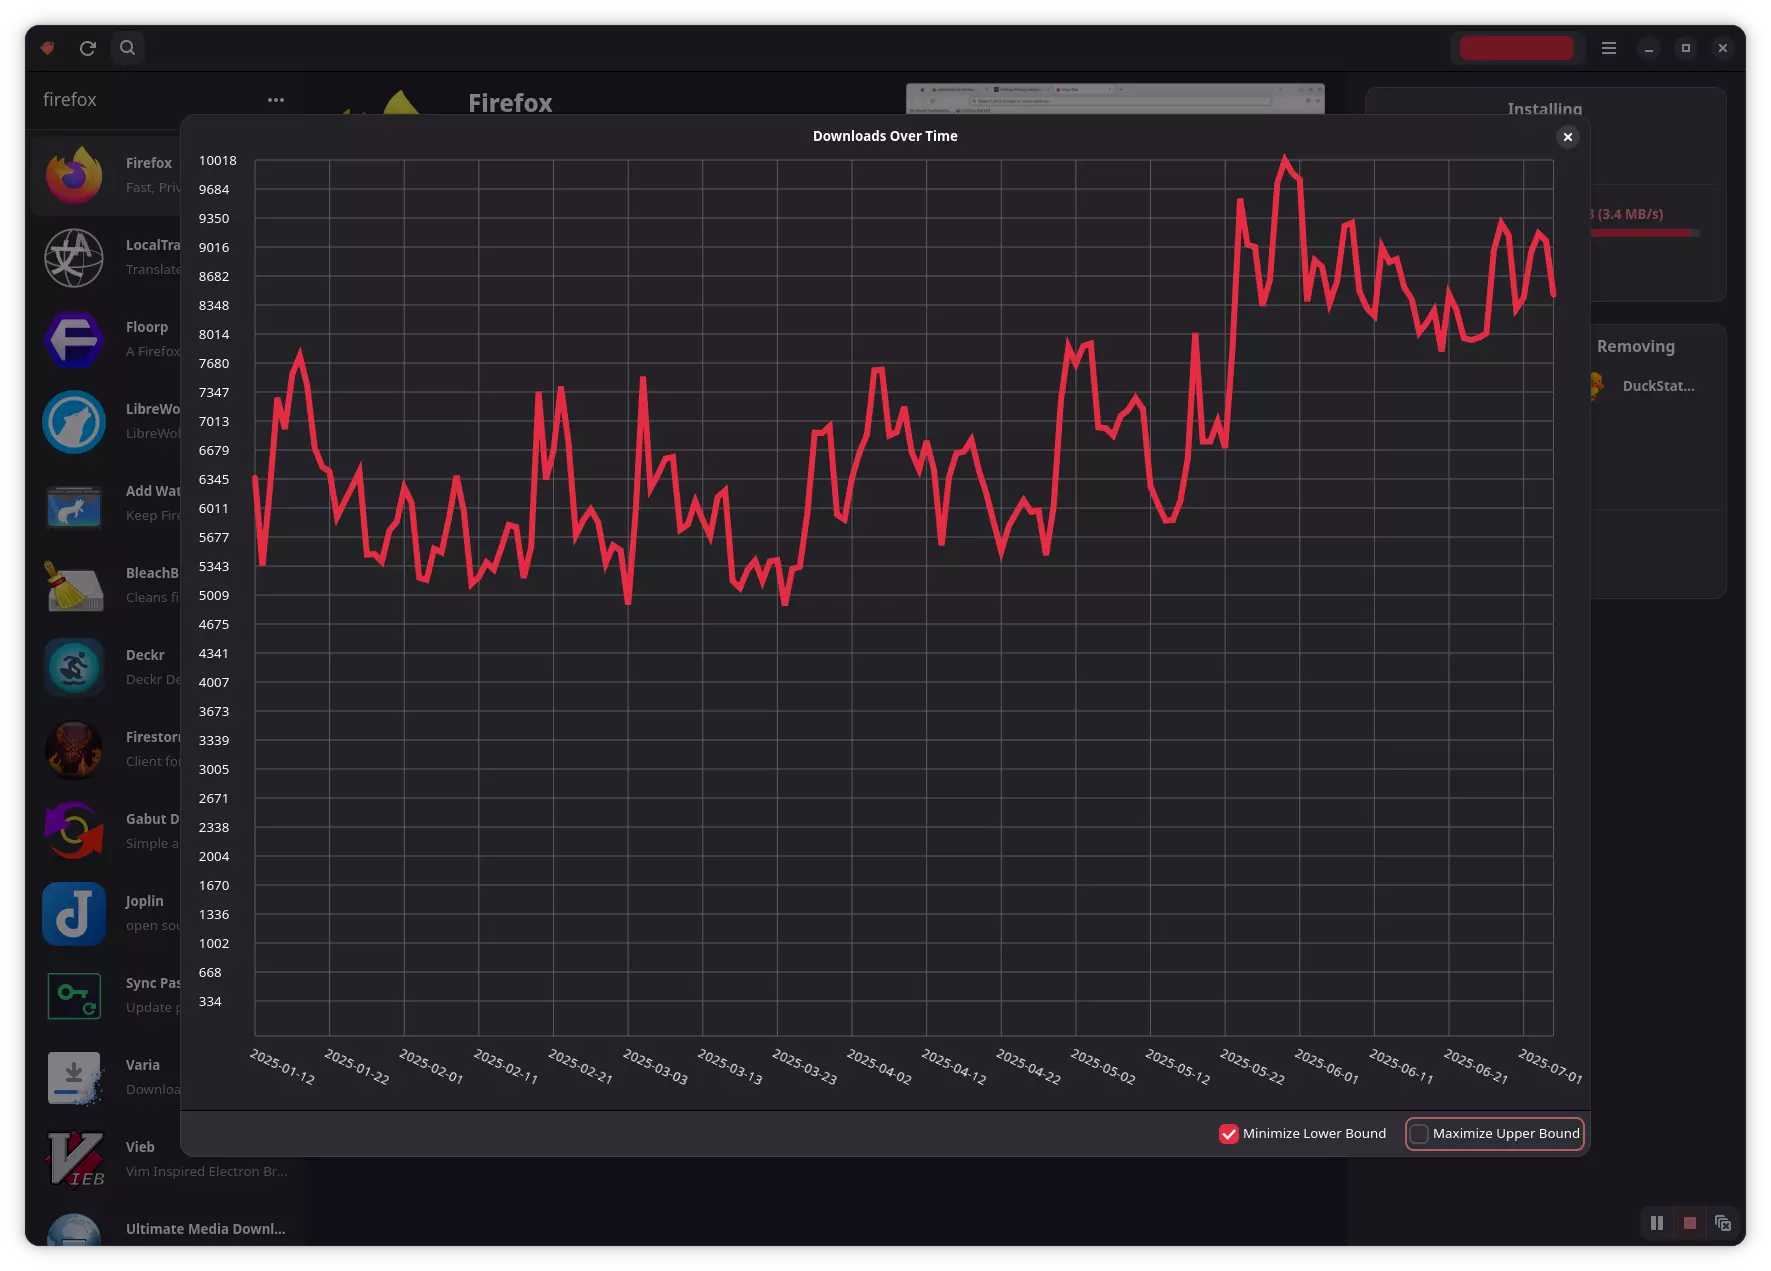Select the Joplin app icon
This screenshot has height=1271, width=1771.
coord(74,914)
